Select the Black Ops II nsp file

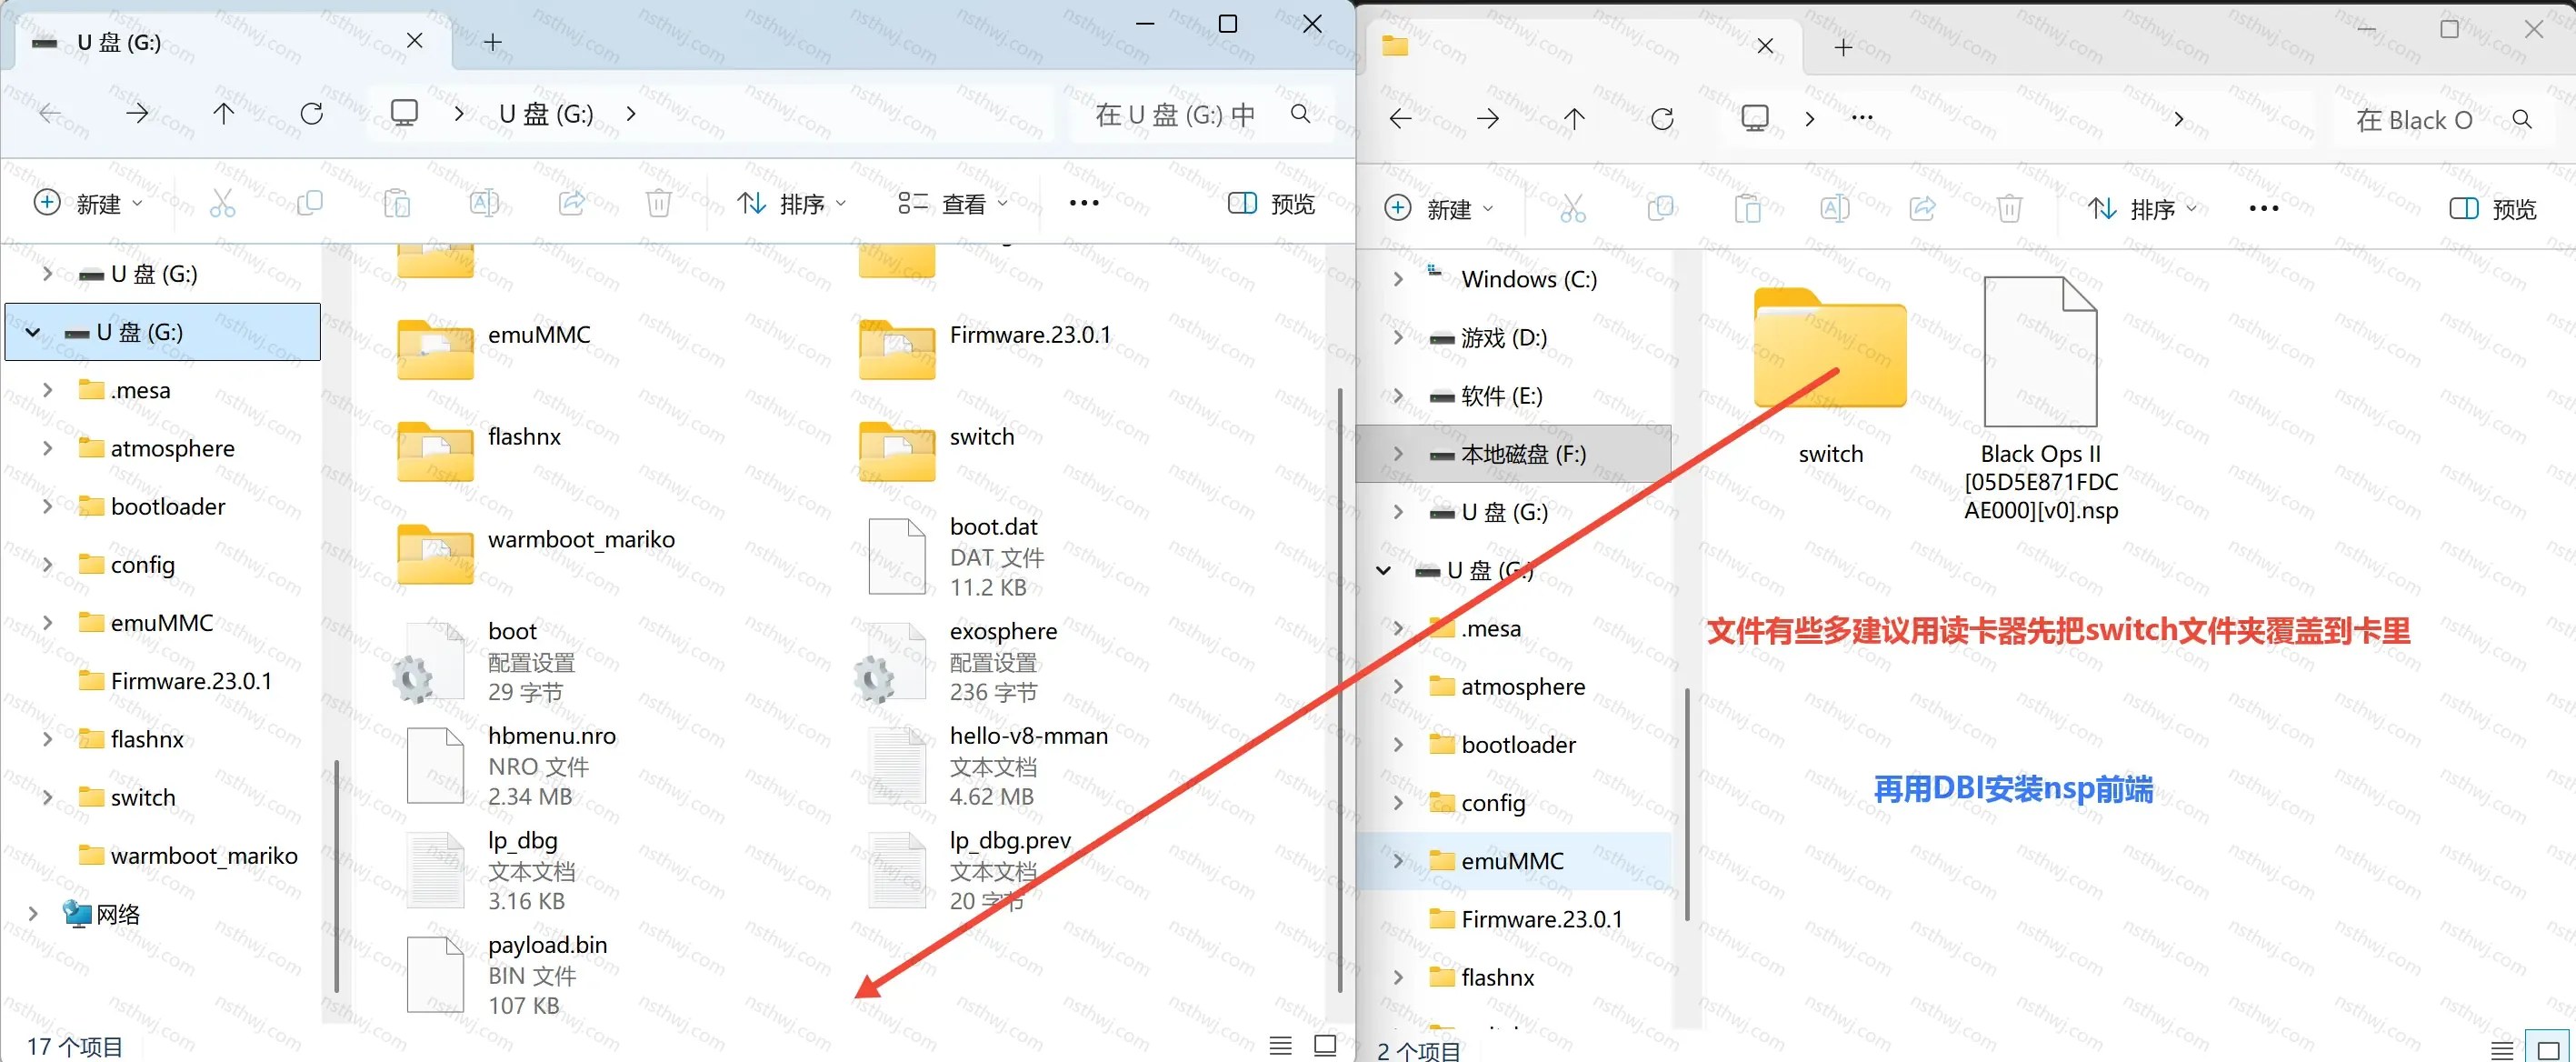[x=2041, y=400]
